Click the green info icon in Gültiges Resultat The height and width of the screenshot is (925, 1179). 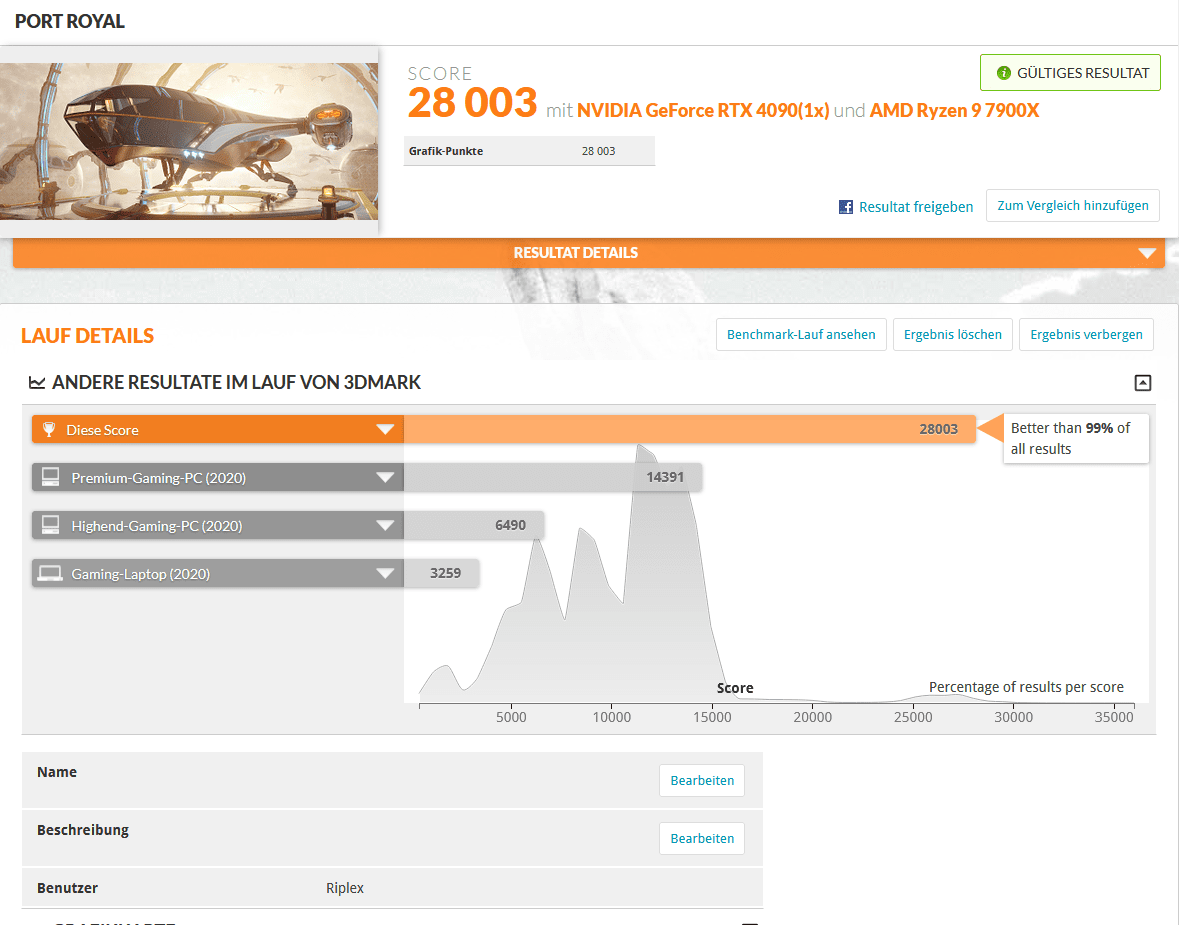[x=1003, y=73]
